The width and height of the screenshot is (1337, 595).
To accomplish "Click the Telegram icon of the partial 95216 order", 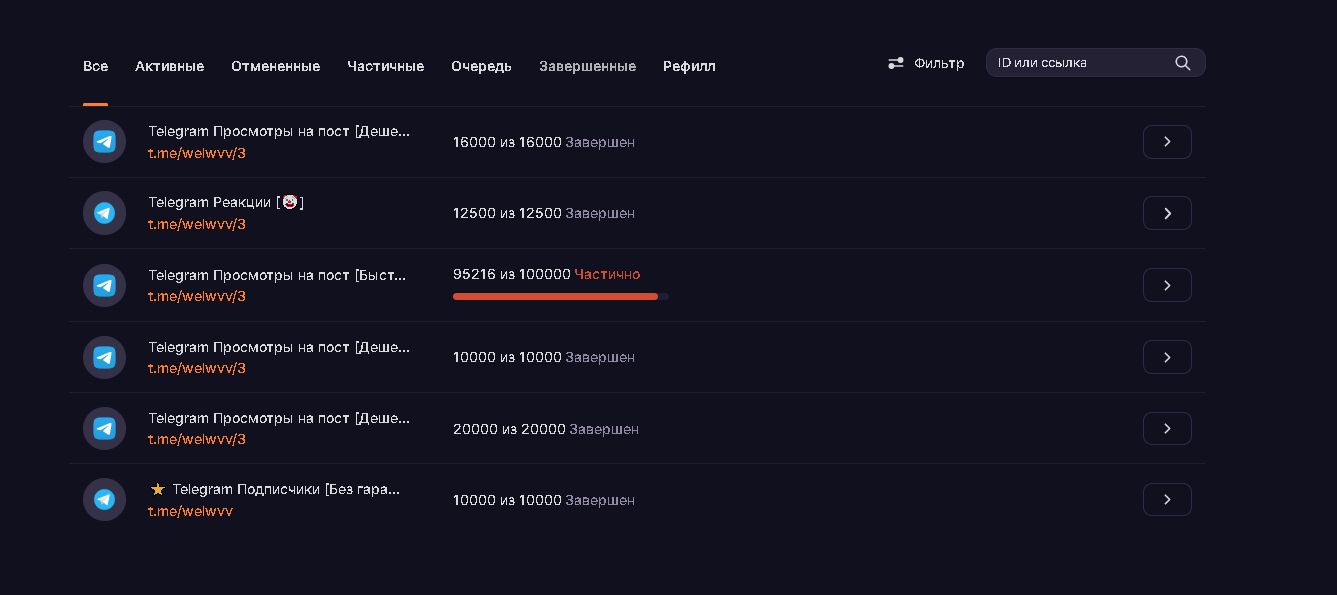I will click(104, 285).
